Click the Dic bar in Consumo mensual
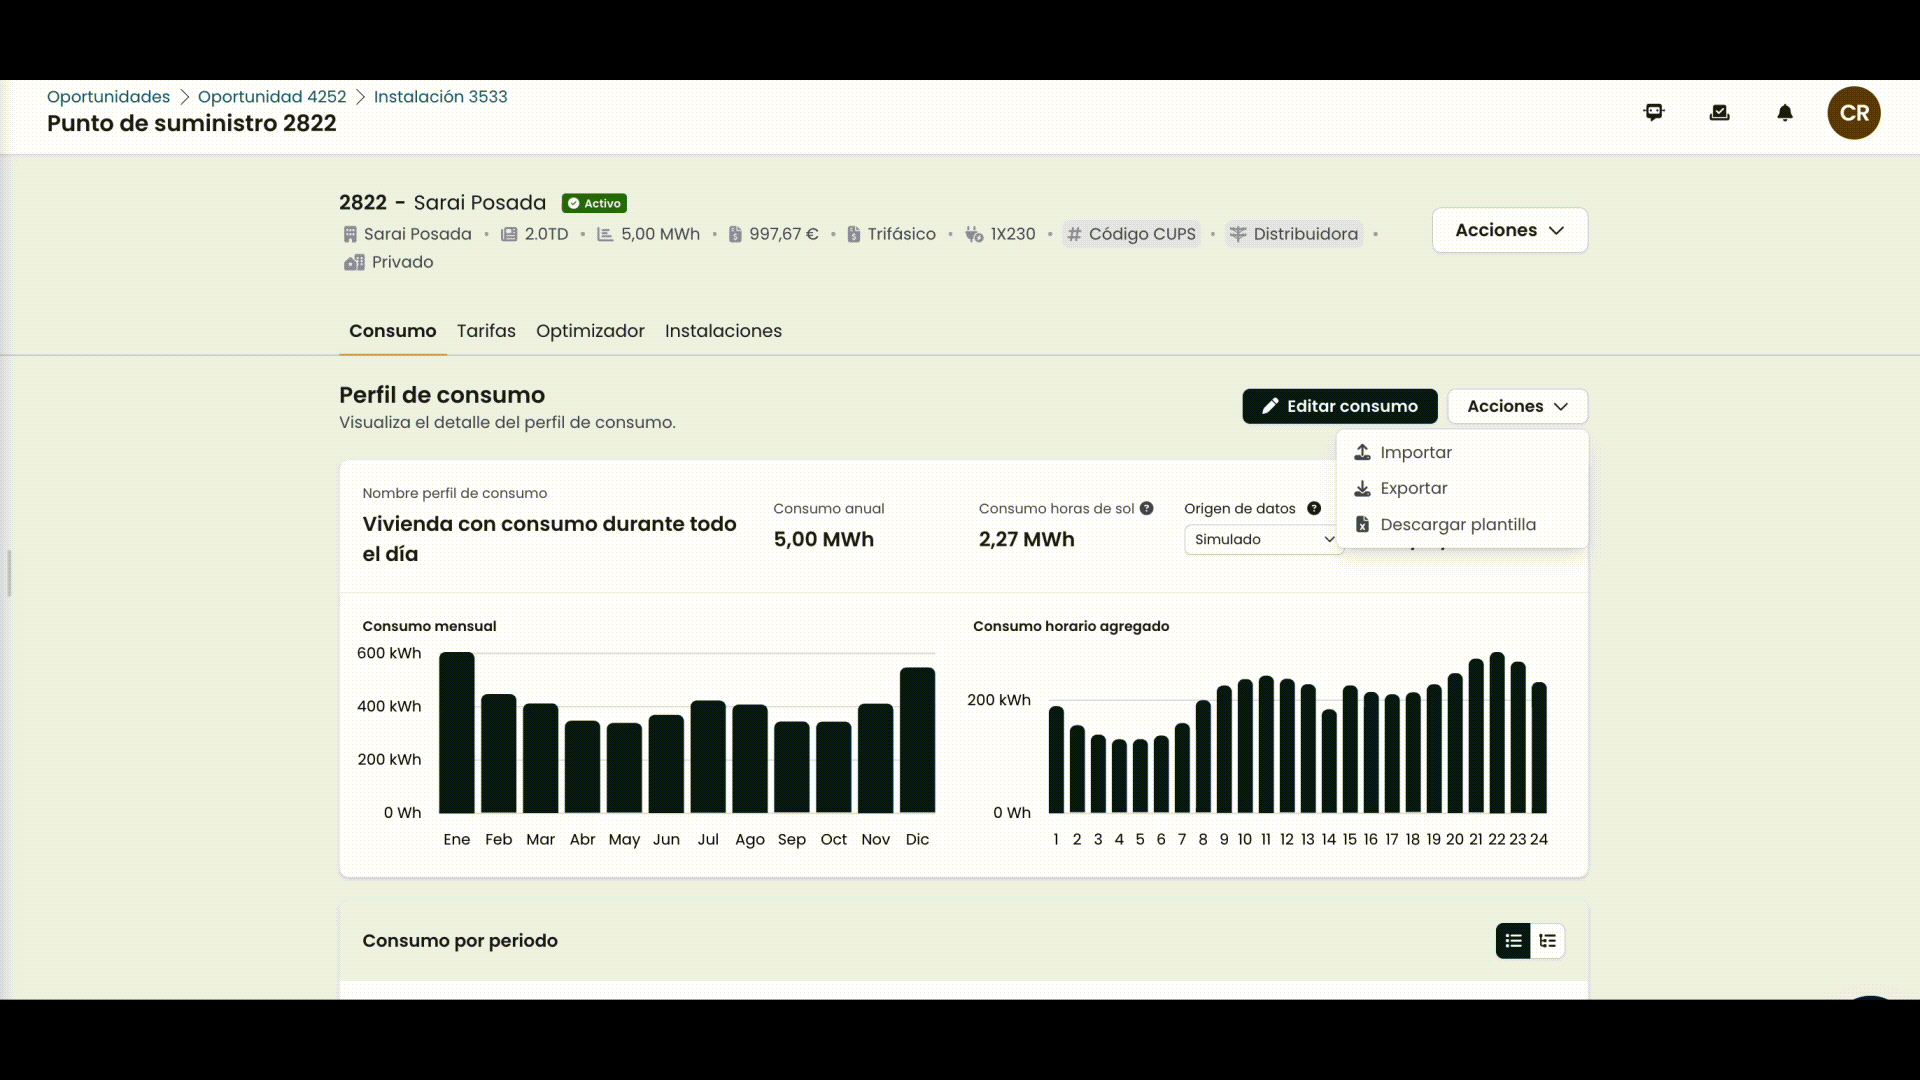 click(917, 740)
